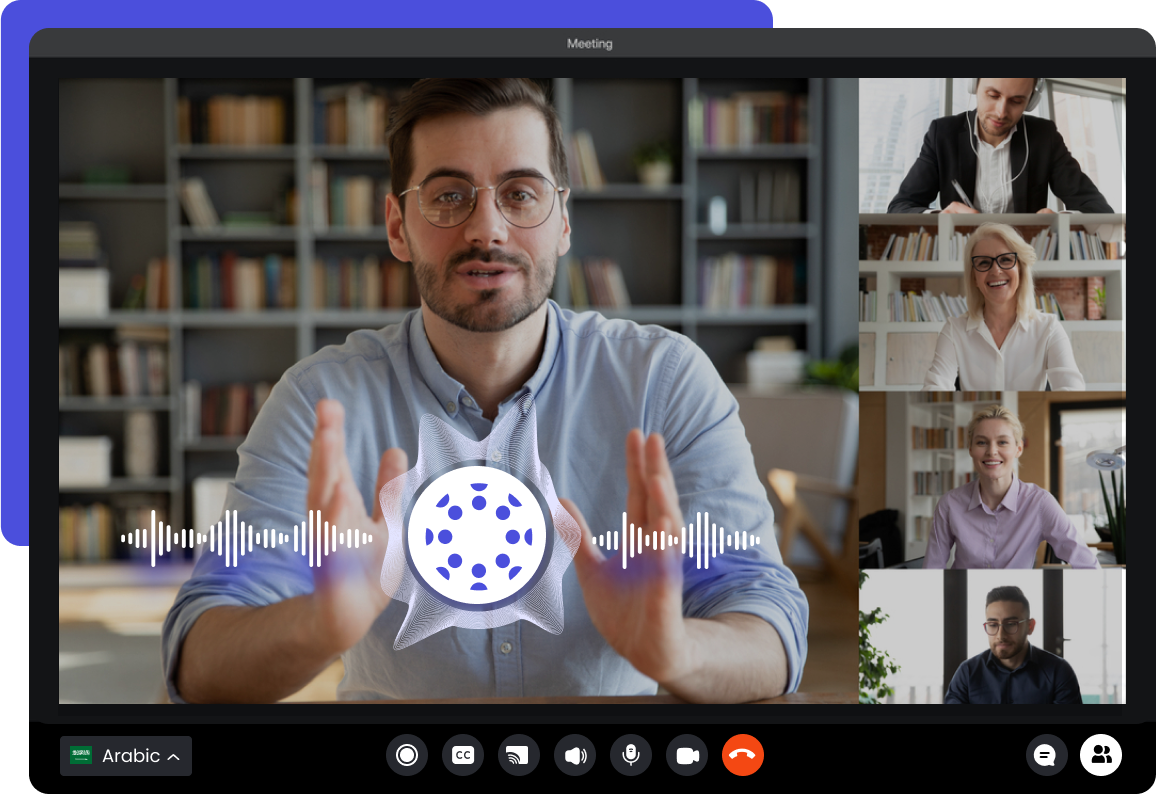Select woman in lilac shirt thumbnail
Image resolution: width=1156 pixels, height=794 pixels.
[x=992, y=480]
